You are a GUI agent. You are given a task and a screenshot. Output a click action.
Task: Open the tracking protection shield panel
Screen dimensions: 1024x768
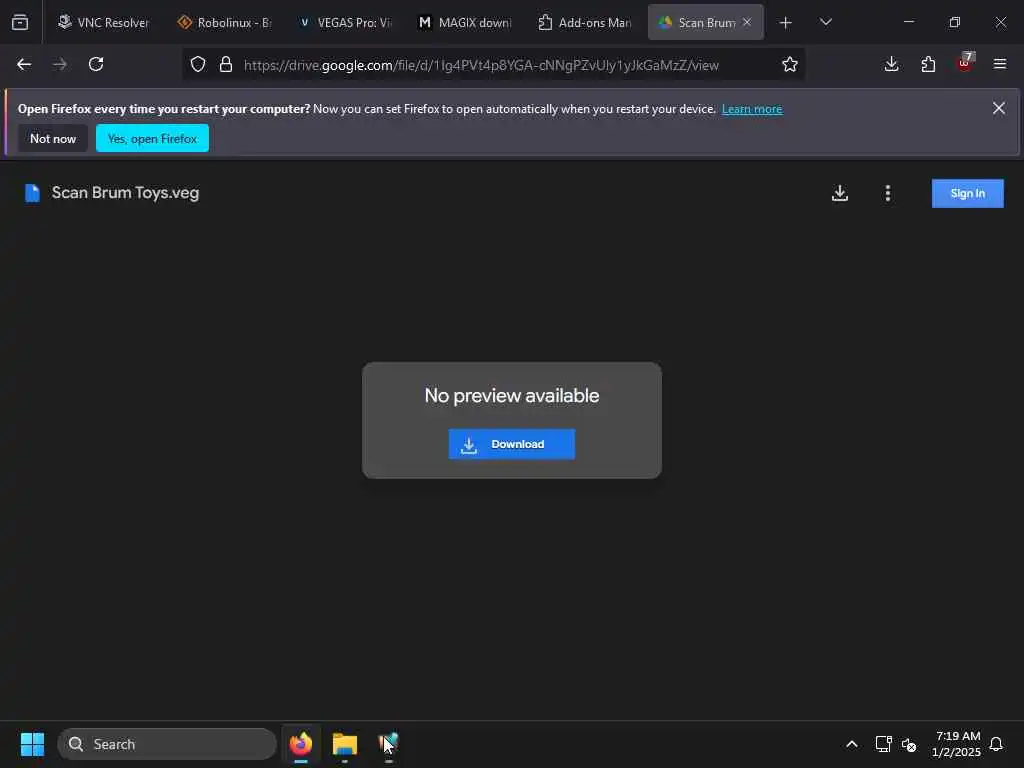(x=198, y=64)
